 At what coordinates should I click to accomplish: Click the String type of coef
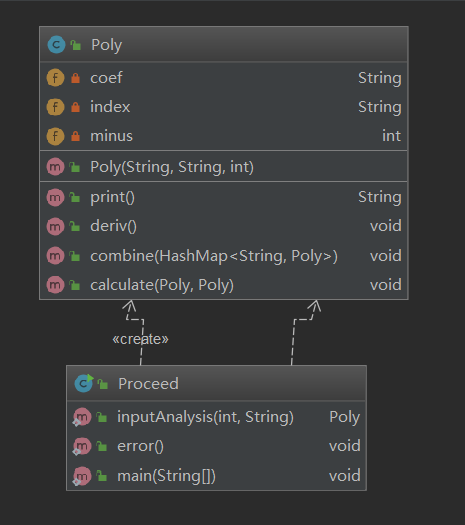380,78
